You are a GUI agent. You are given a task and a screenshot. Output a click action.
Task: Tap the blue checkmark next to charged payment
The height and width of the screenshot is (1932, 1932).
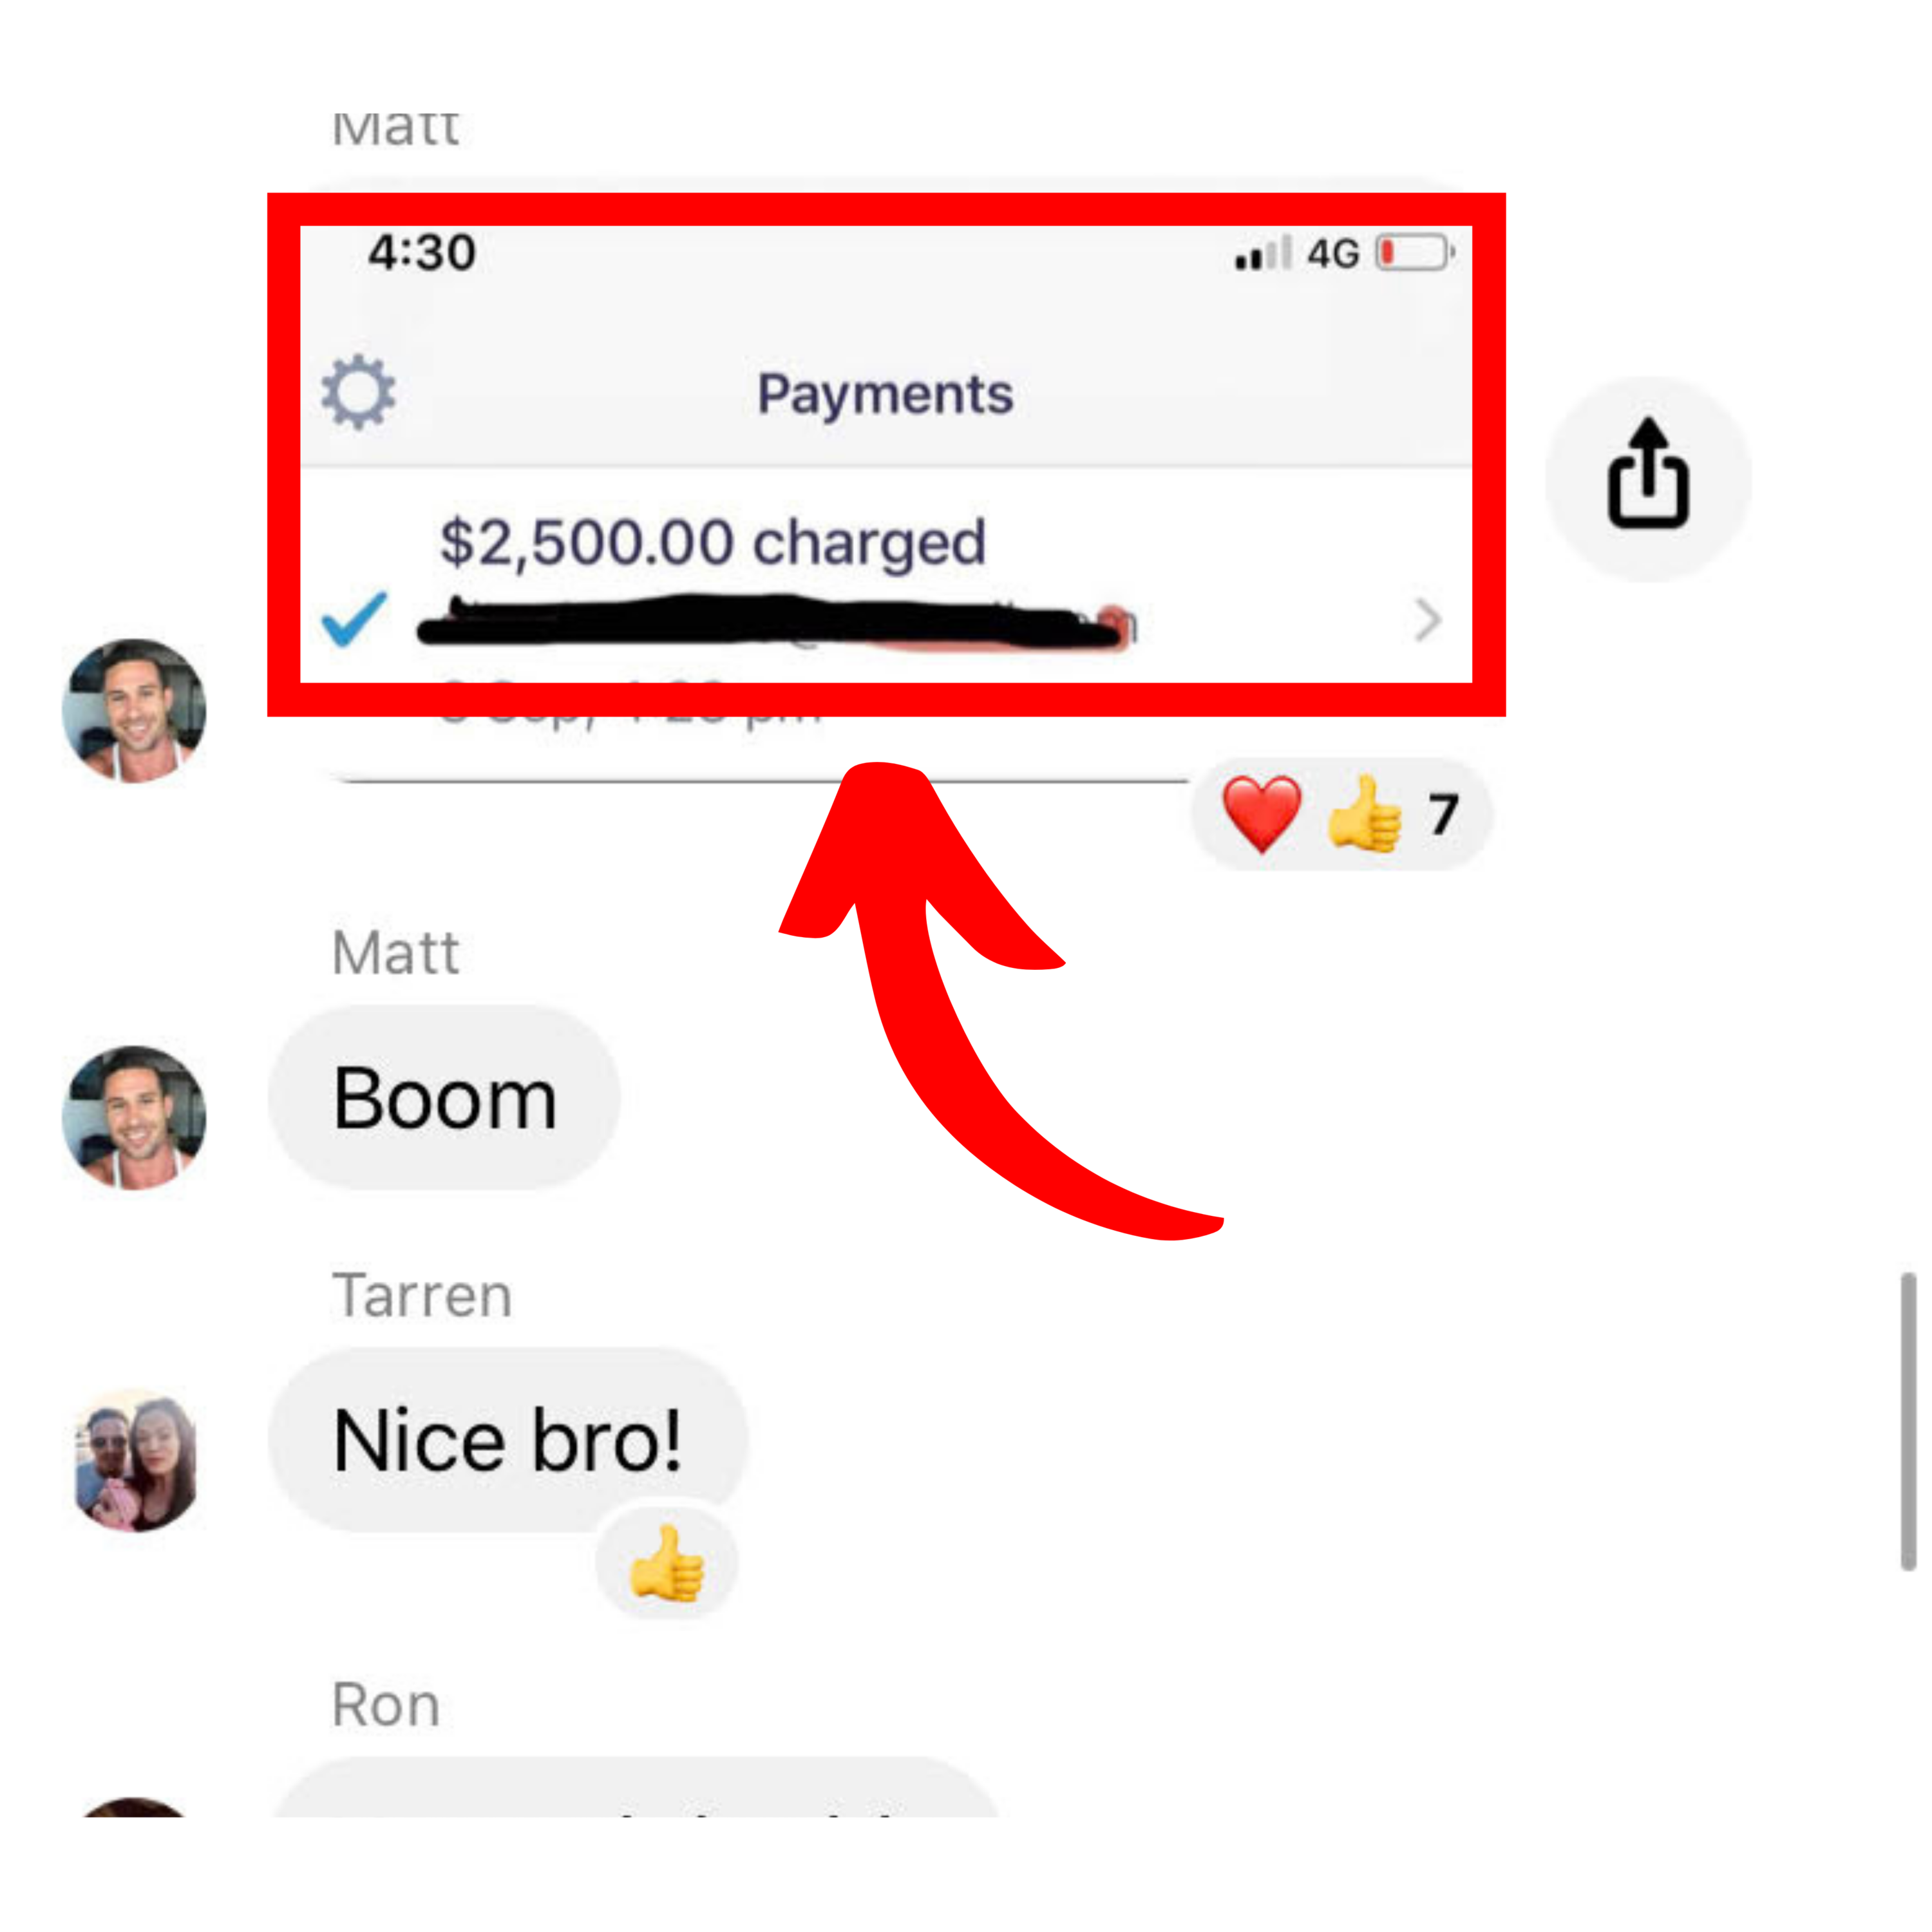click(x=354, y=619)
